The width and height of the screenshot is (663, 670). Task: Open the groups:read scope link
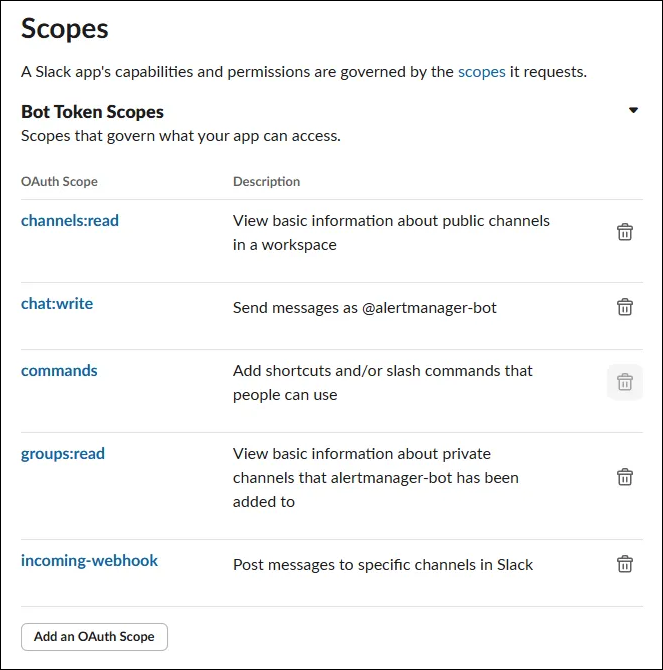pyautogui.click(x=63, y=453)
